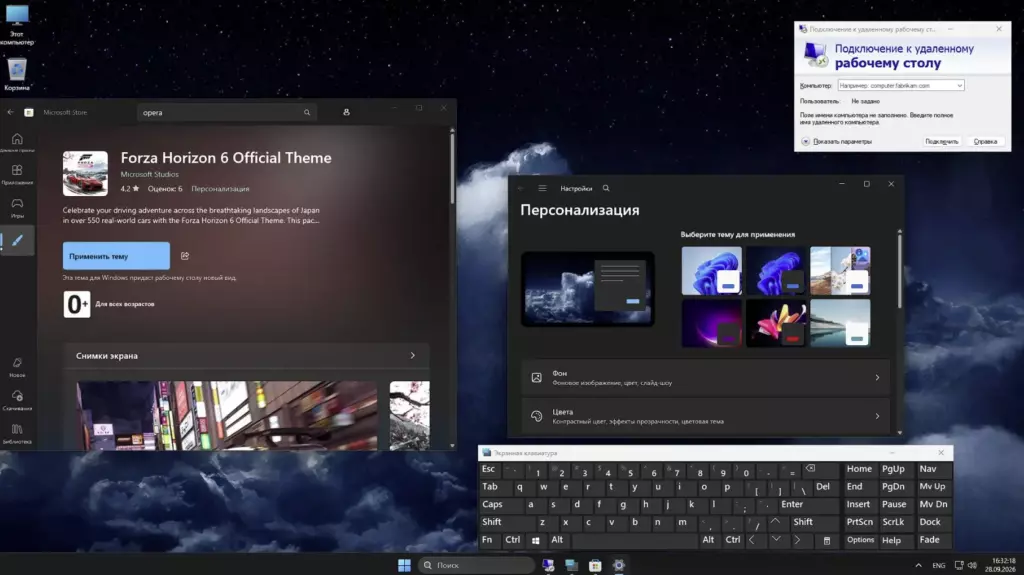This screenshot has width=1024, height=575.
Task: Click the Store search field with opera
Action: [x=227, y=112]
